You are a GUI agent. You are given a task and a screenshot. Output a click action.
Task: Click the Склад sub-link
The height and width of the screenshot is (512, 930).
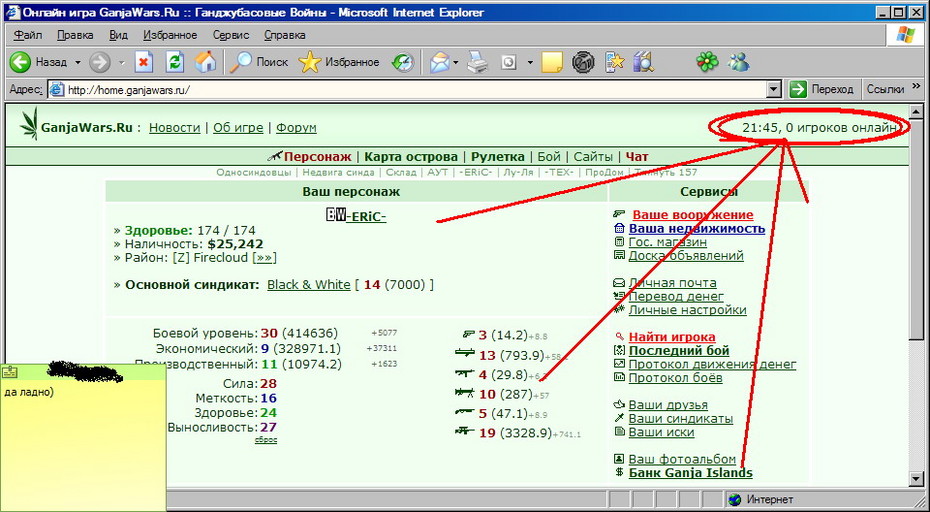(x=401, y=173)
